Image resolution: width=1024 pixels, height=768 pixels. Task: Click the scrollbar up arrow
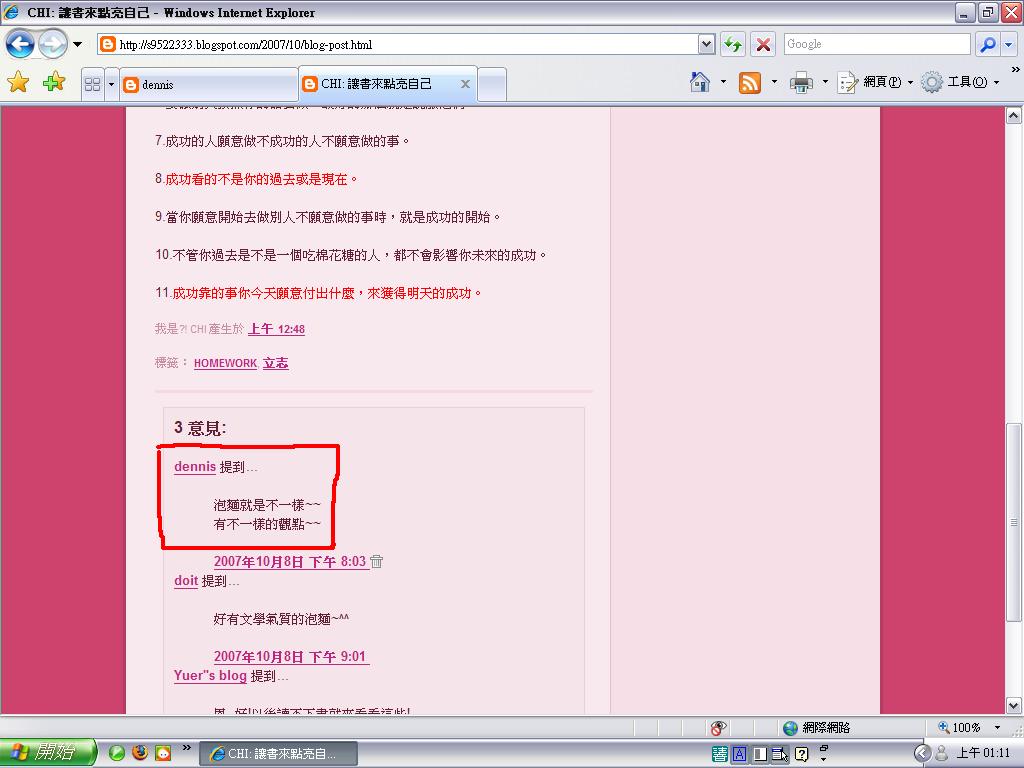click(1014, 116)
